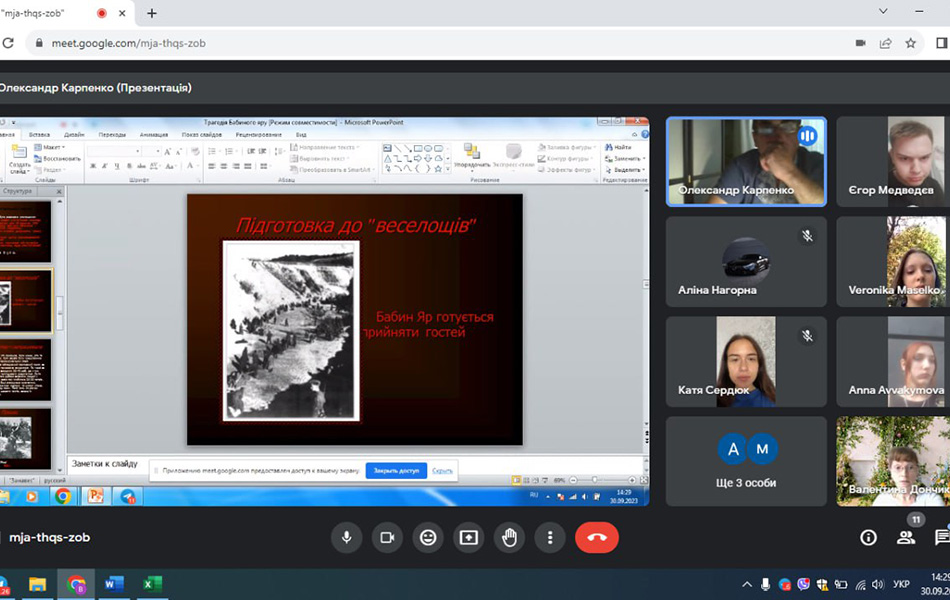The height and width of the screenshot is (600, 950).
Task: Raise your hand in the meeting
Action: click(510, 538)
